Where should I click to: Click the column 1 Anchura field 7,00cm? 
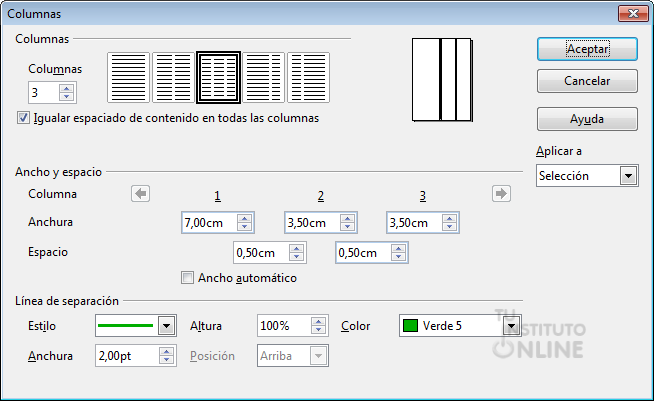(208, 224)
